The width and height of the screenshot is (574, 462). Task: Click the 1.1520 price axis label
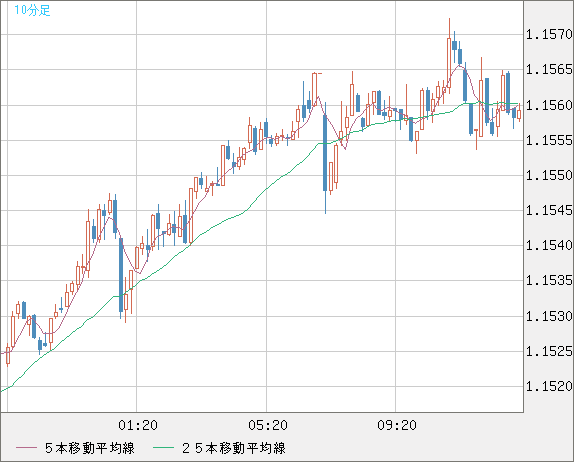(x=549, y=386)
